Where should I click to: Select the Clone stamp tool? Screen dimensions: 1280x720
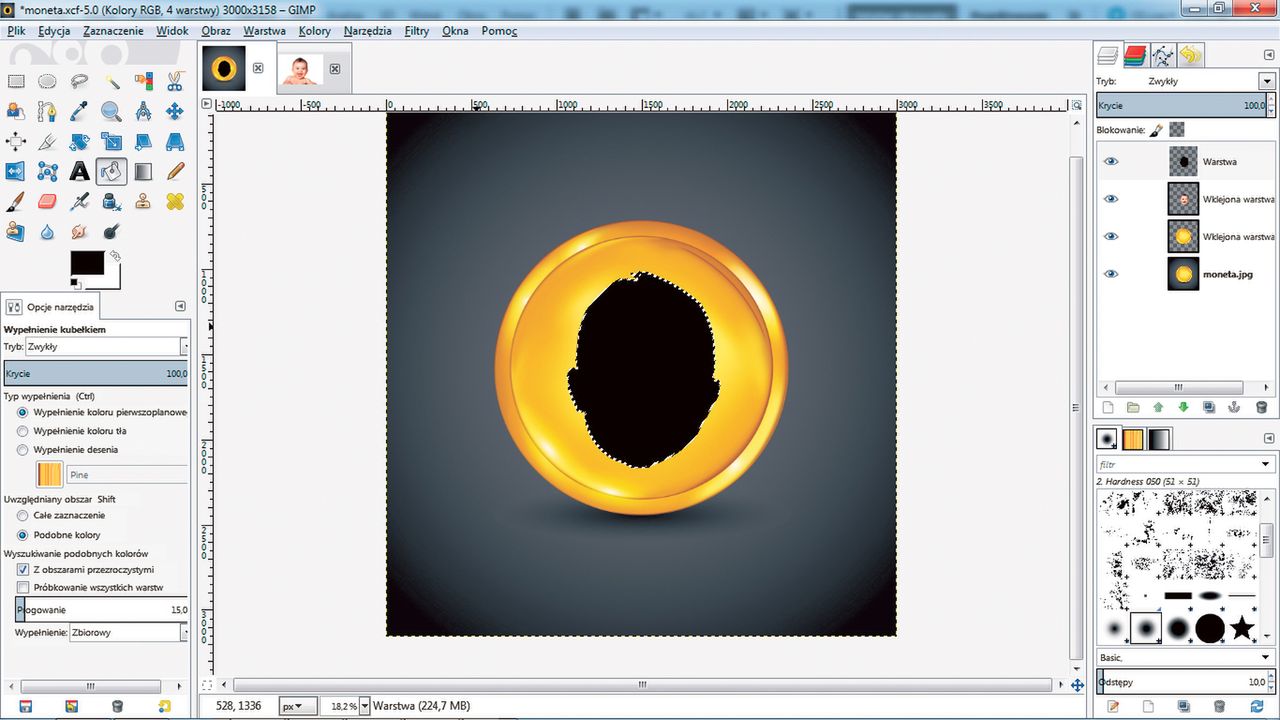pos(143,201)
